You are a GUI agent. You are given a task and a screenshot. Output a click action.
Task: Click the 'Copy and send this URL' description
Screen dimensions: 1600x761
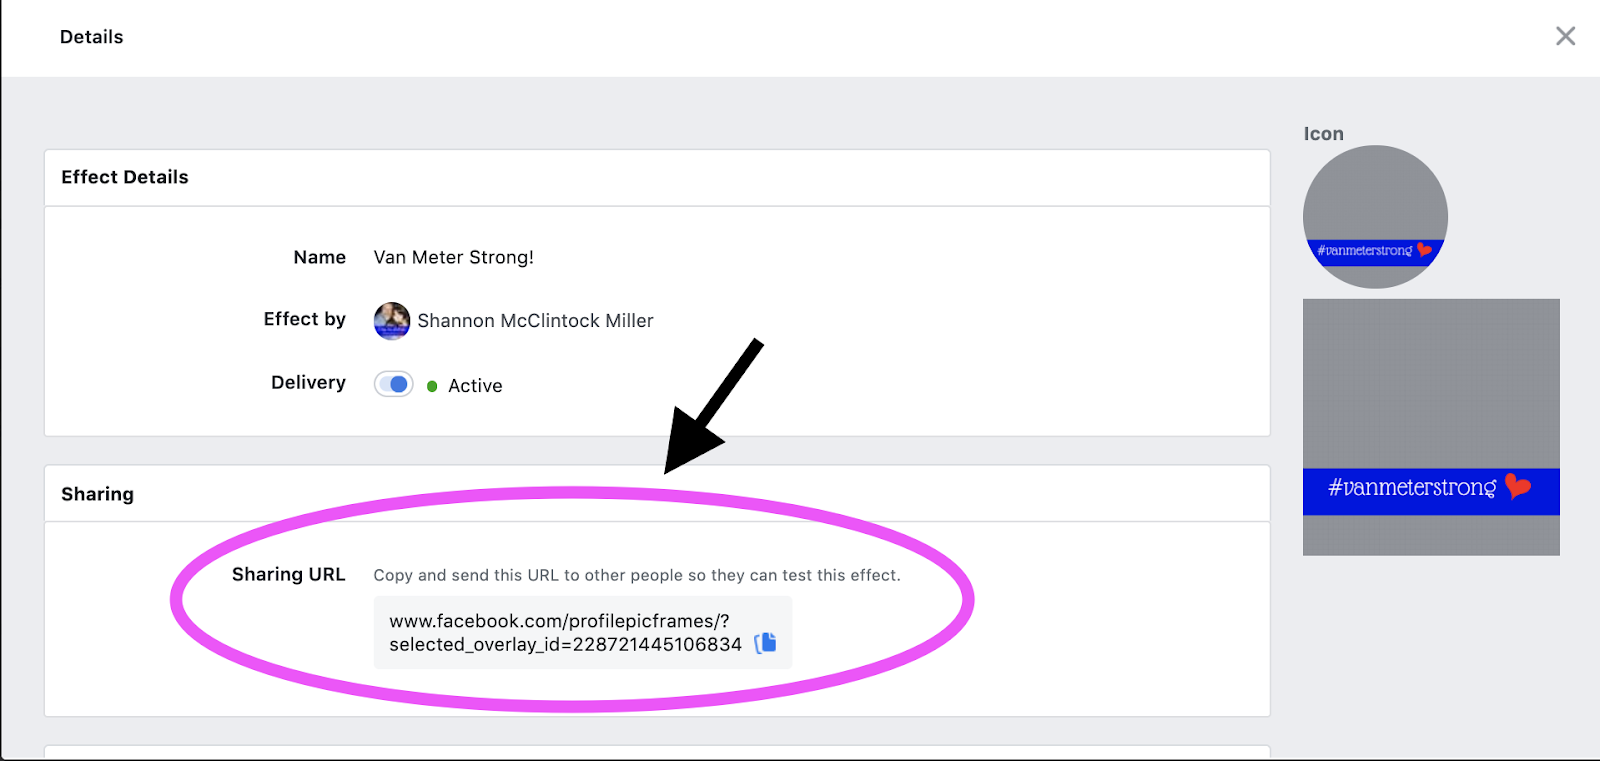[637, 575]
